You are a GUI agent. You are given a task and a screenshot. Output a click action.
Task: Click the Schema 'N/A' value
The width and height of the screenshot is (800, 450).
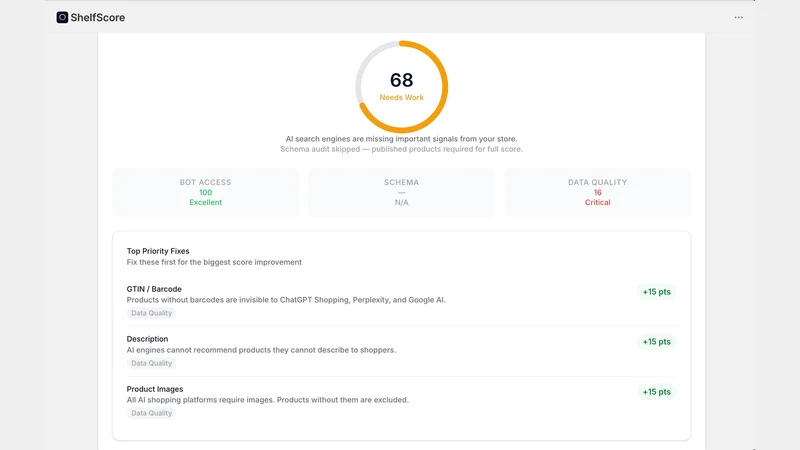tap(402, 203)
